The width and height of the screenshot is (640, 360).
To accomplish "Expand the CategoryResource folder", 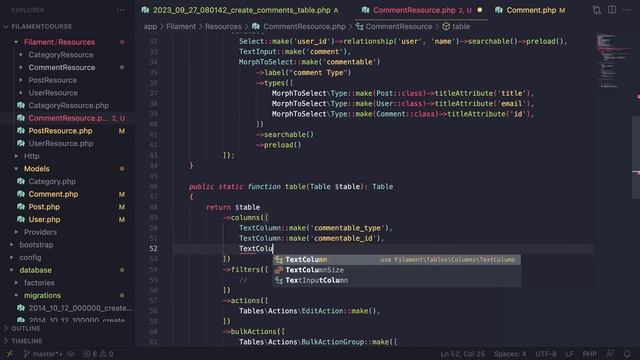I will point(21,55).
